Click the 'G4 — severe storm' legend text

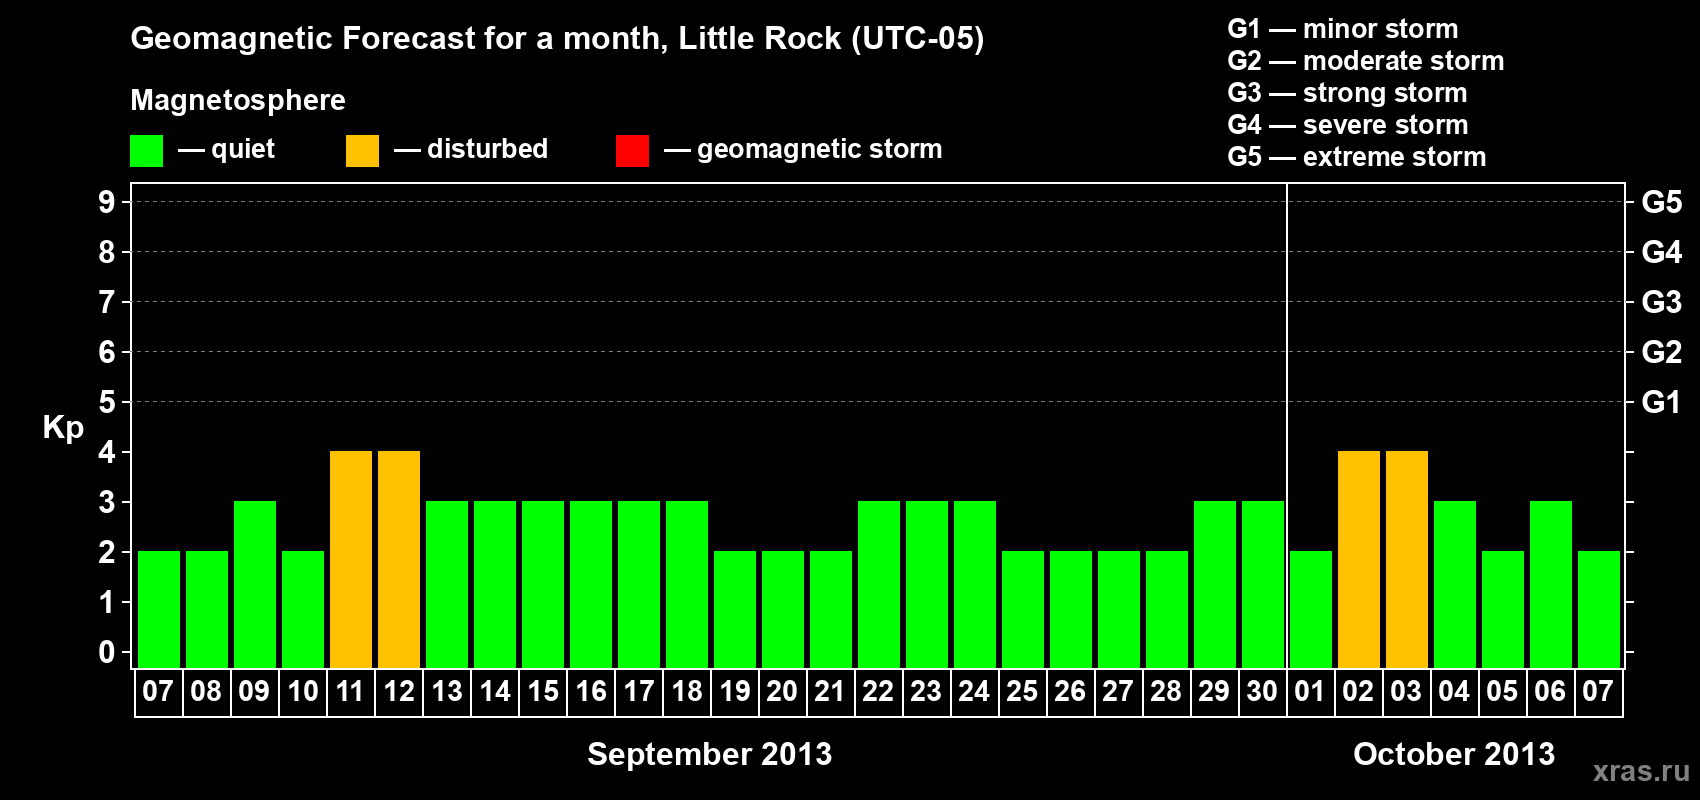1348,125
